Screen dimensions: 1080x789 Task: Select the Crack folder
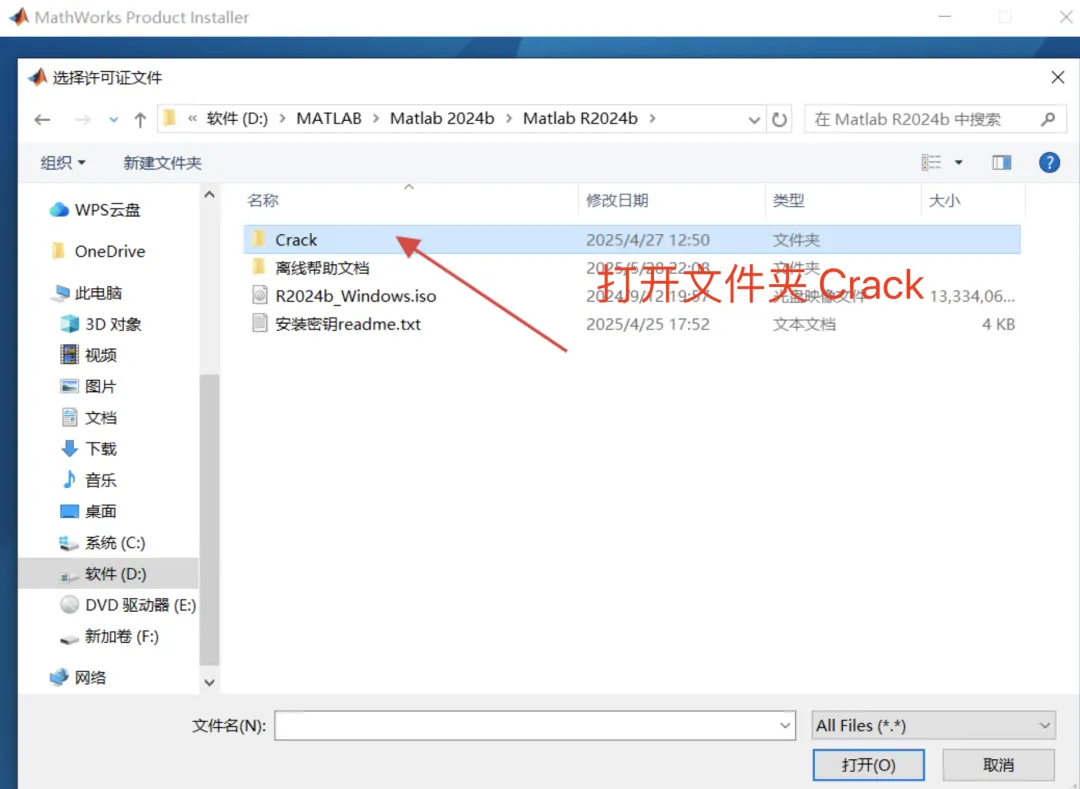coord(632,240)
